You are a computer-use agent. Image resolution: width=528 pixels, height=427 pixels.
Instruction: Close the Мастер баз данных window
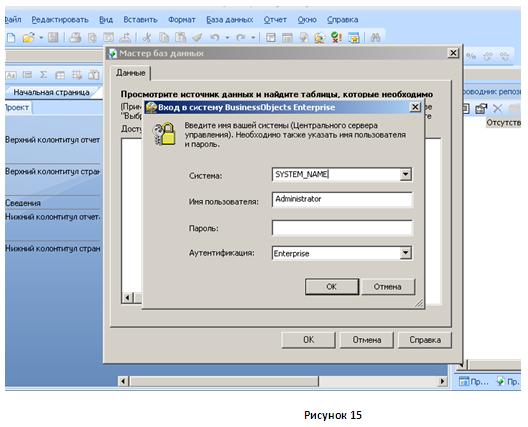[x=453, y=53]
